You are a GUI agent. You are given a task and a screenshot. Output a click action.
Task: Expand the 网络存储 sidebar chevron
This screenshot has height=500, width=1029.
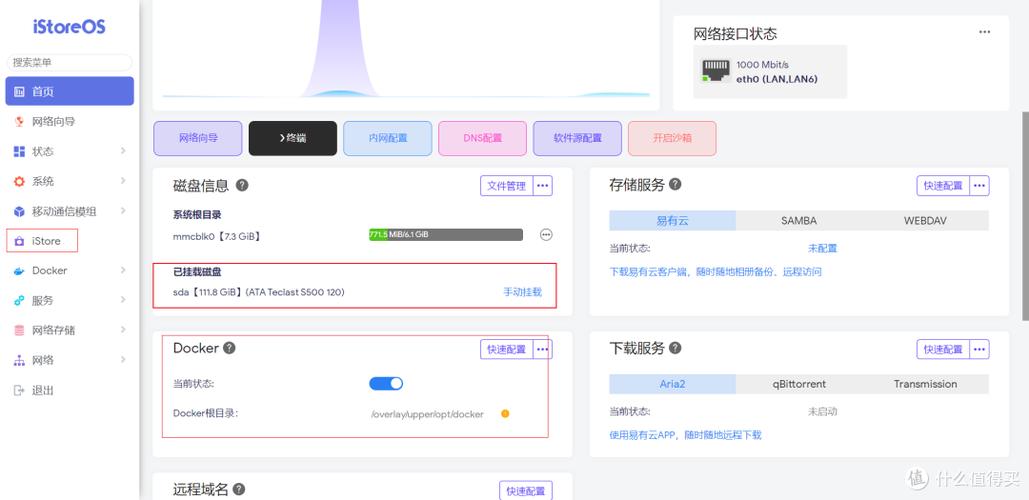(123, 329)
